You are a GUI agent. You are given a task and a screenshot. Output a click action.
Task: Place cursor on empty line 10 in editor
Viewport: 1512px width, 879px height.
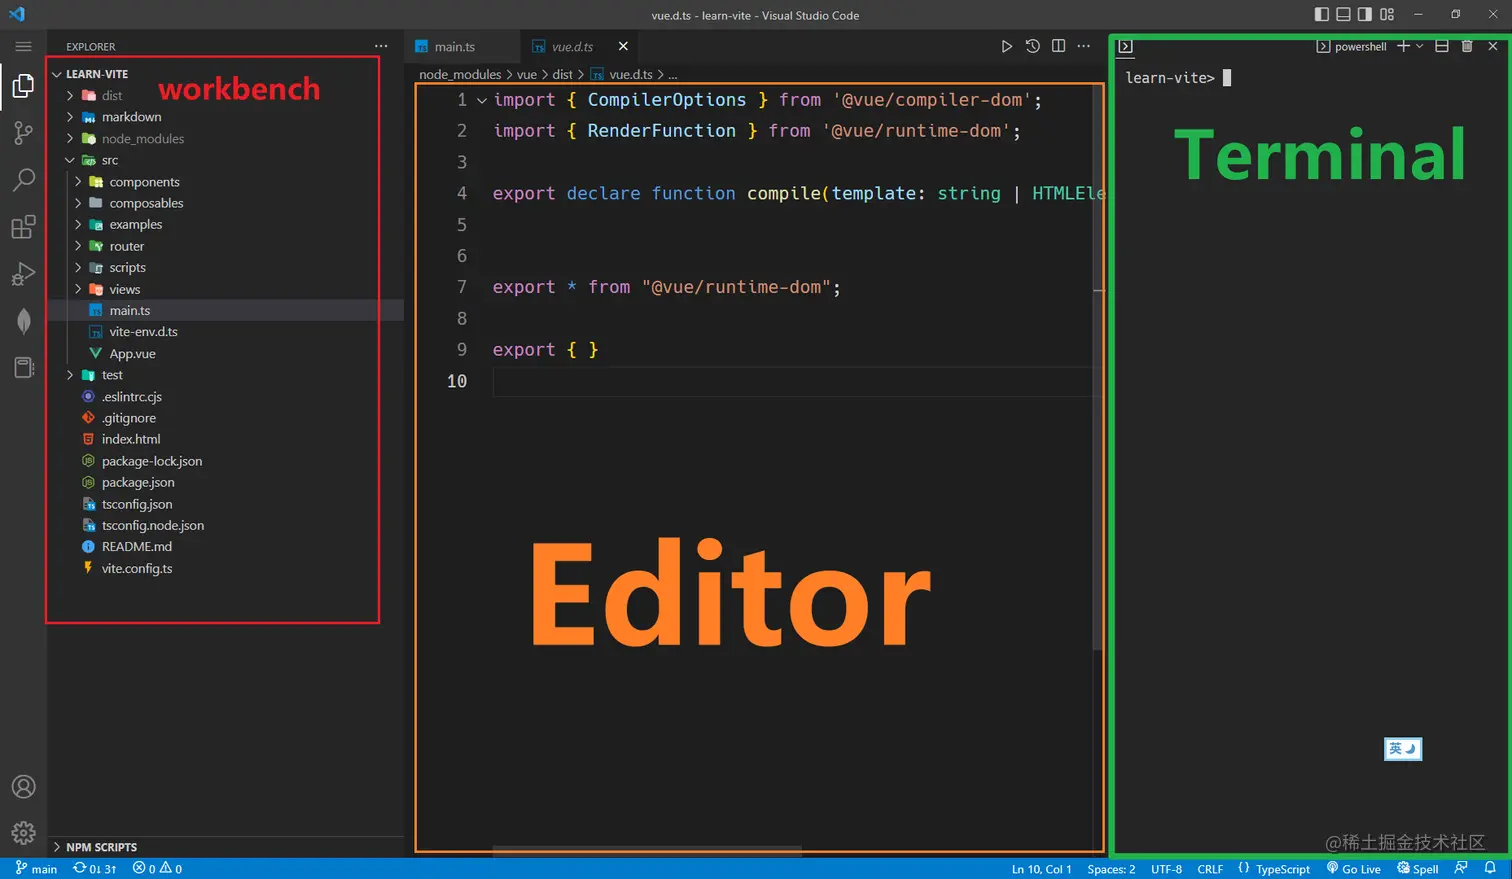[x=795, y=381]
